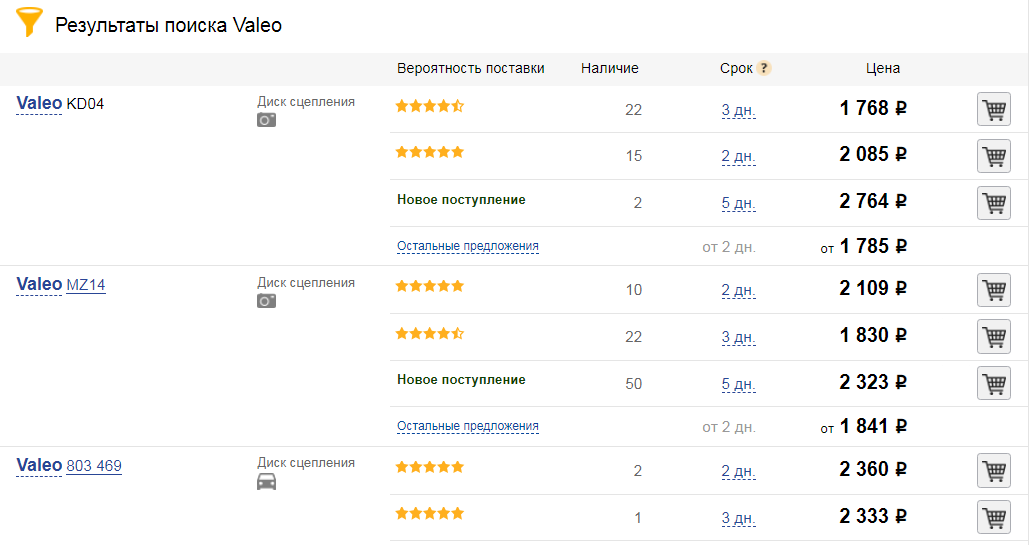Add the 2 085 ₽ offer to cart
Image resolution: width=1034 pixels, height=545 pixels.
point(993,156)
